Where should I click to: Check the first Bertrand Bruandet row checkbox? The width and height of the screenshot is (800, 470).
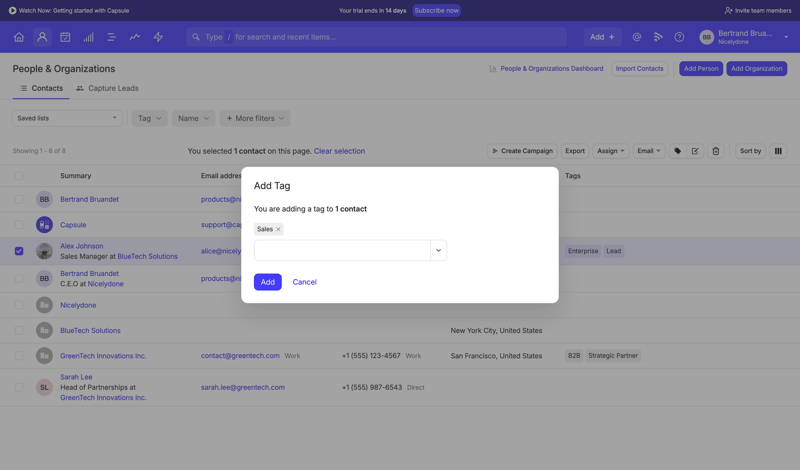coord(19,199)
